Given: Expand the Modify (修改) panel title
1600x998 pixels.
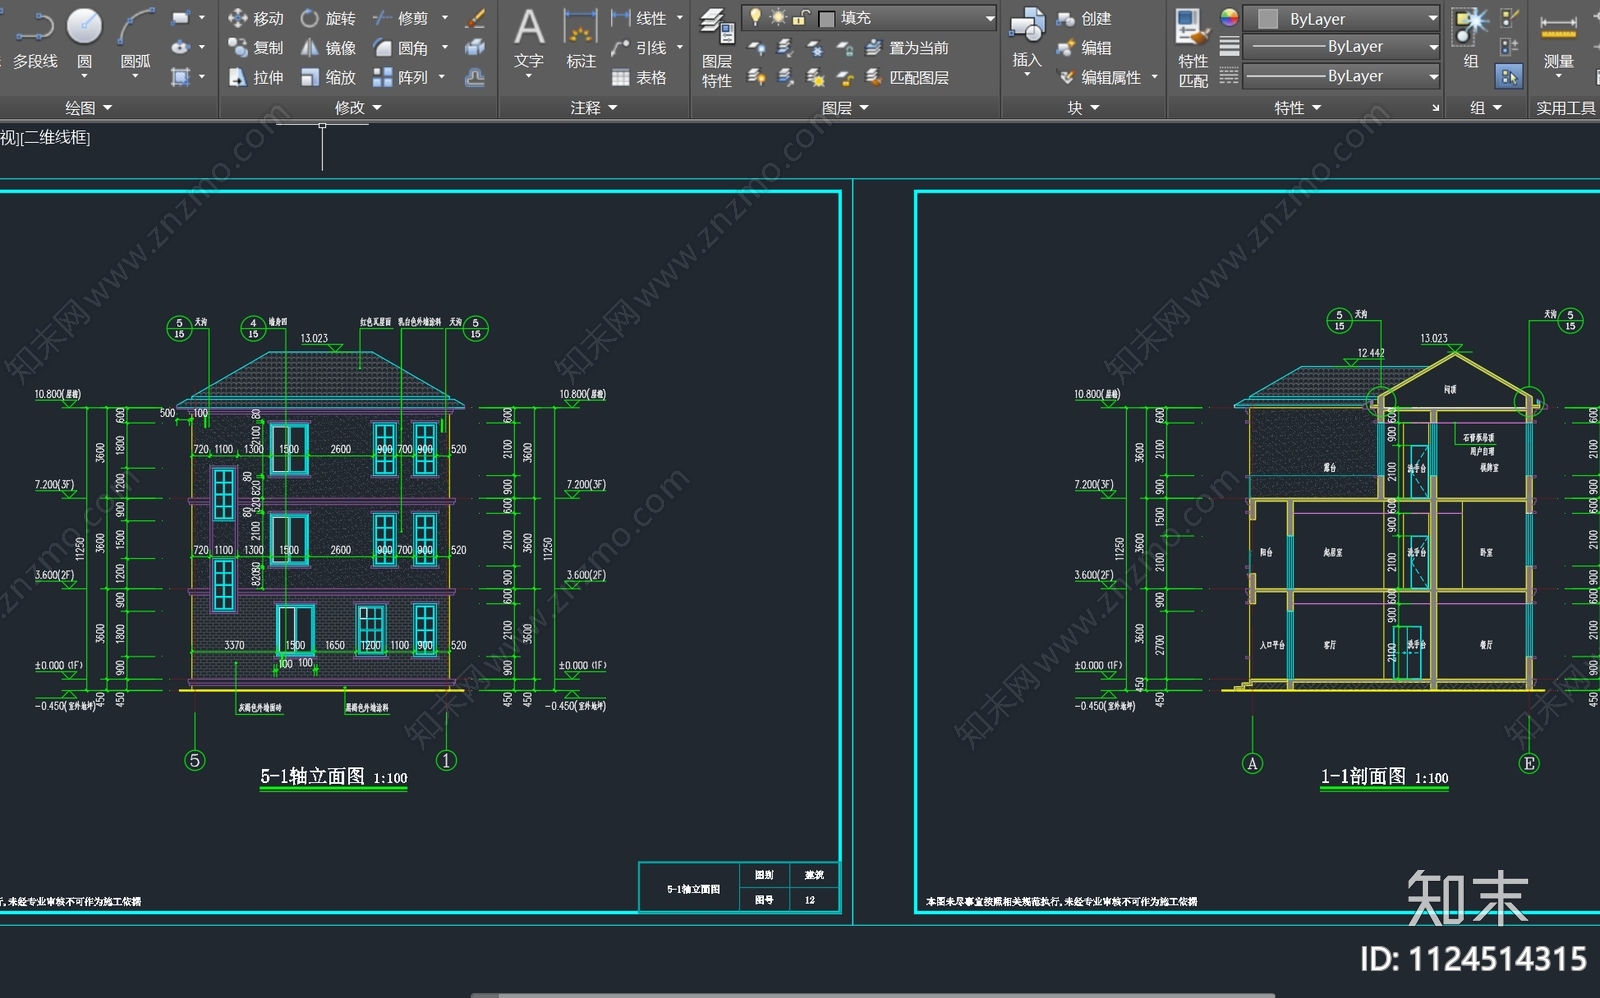Looking at the screenshot, I should pos(358,108).
